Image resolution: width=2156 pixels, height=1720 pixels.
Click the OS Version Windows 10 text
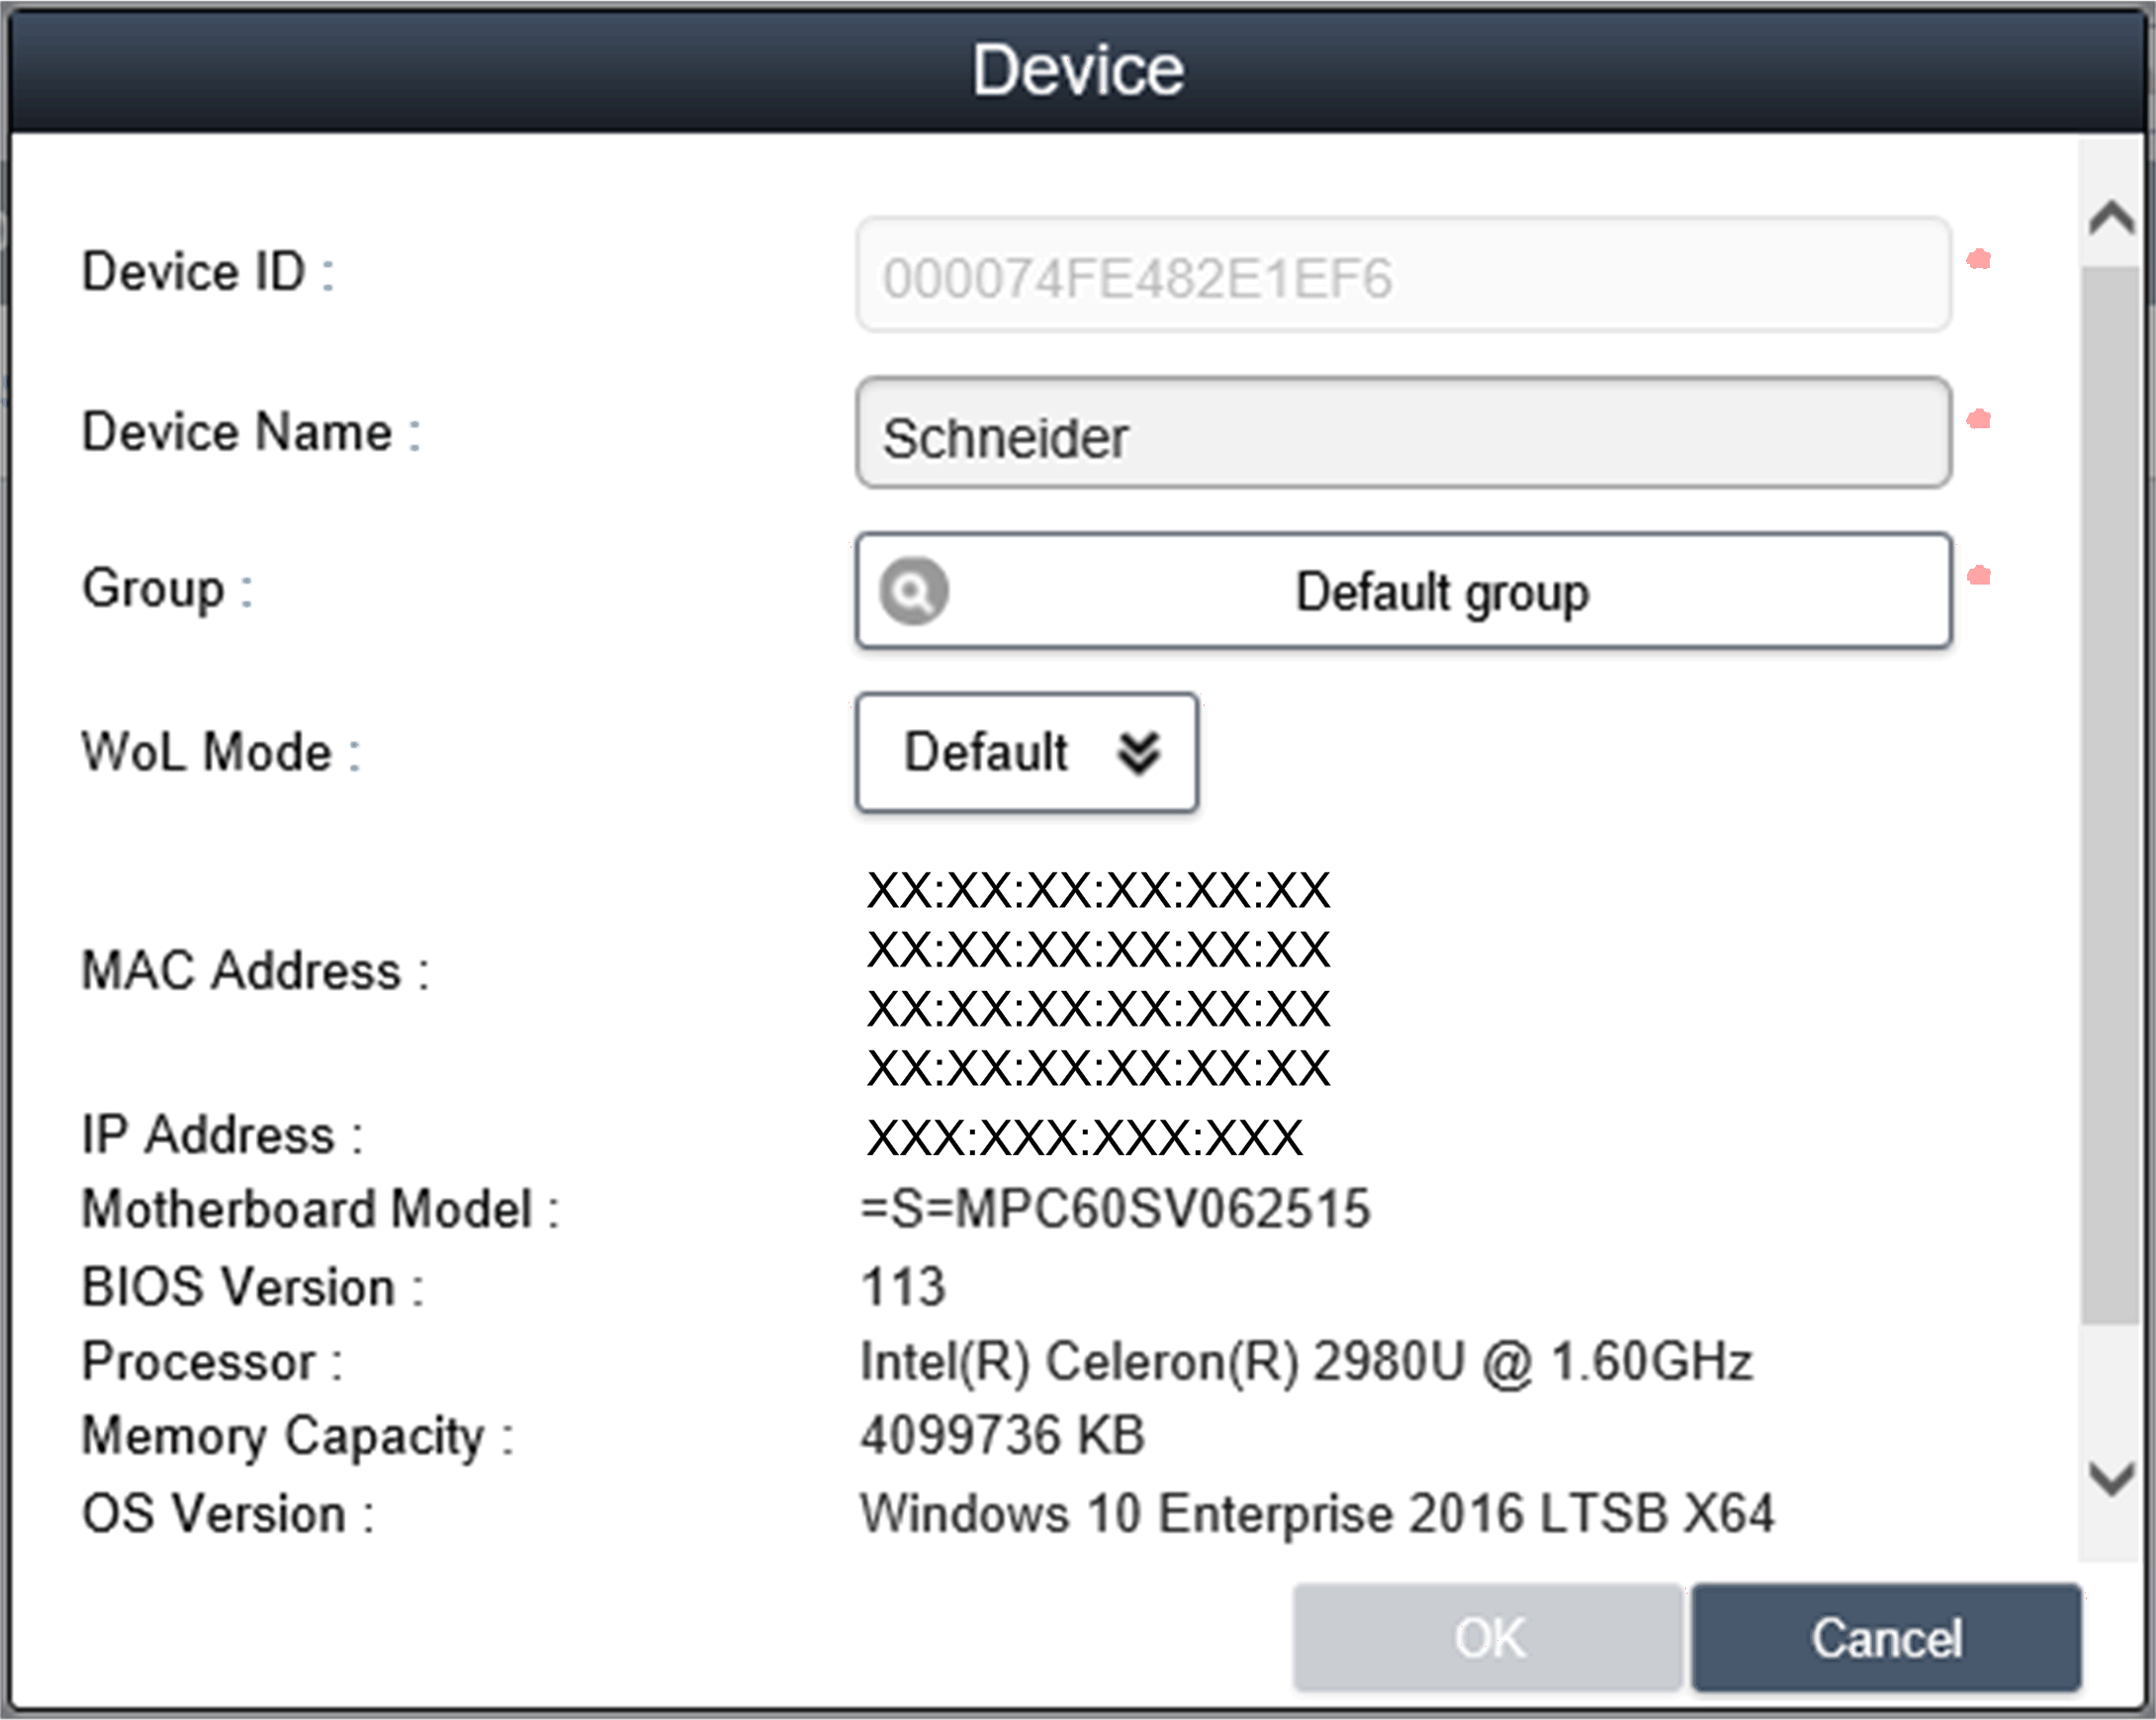pos(1317,1513)
